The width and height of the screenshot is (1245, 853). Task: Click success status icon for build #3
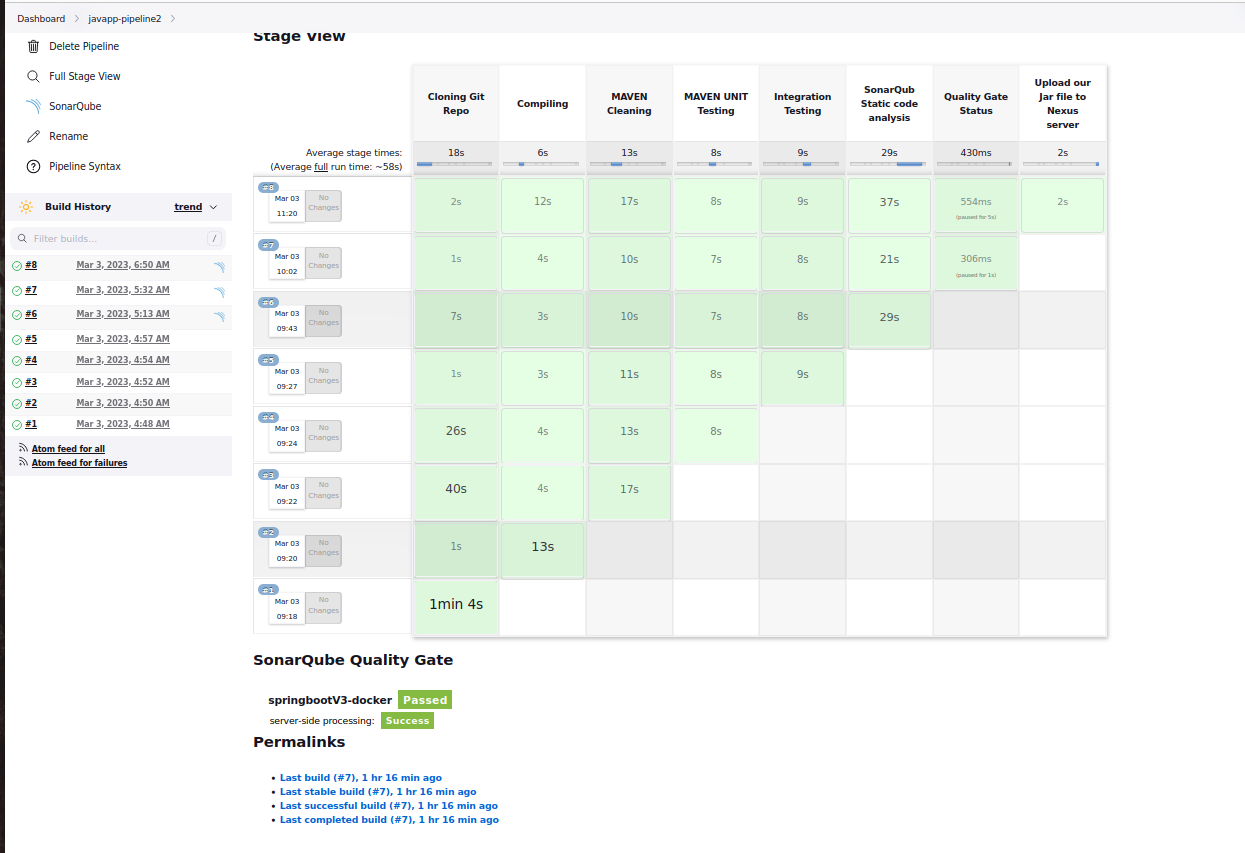tap(17, 383)
